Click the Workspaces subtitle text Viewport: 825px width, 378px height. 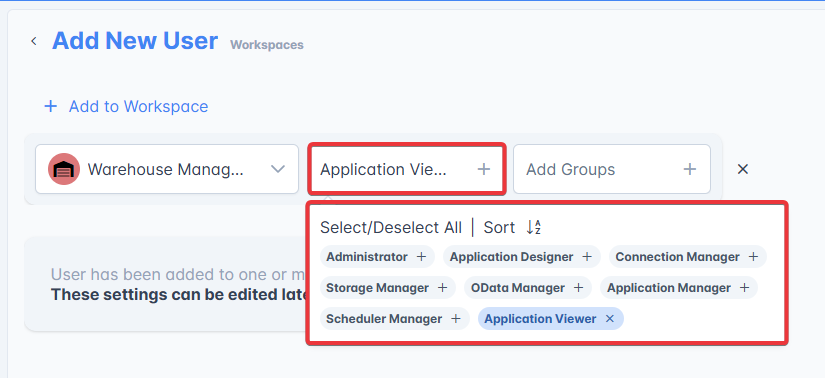267,45
